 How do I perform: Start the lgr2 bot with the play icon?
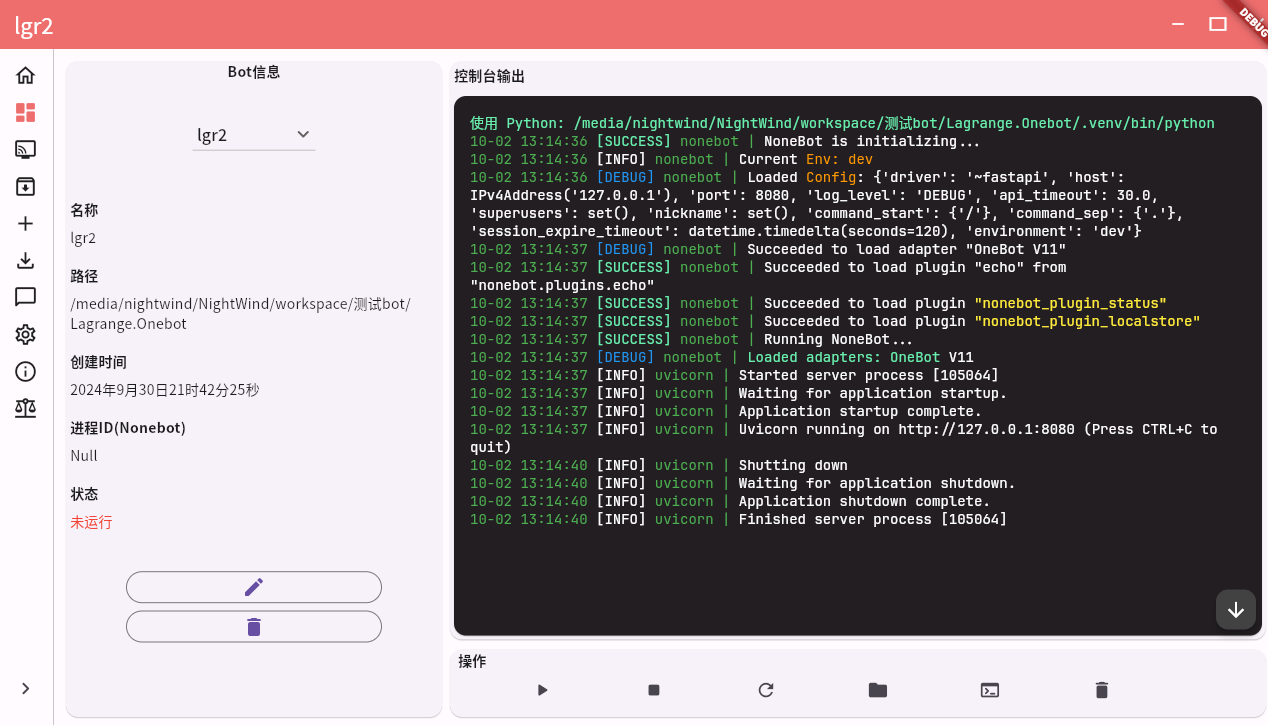[x=542, y=690]
